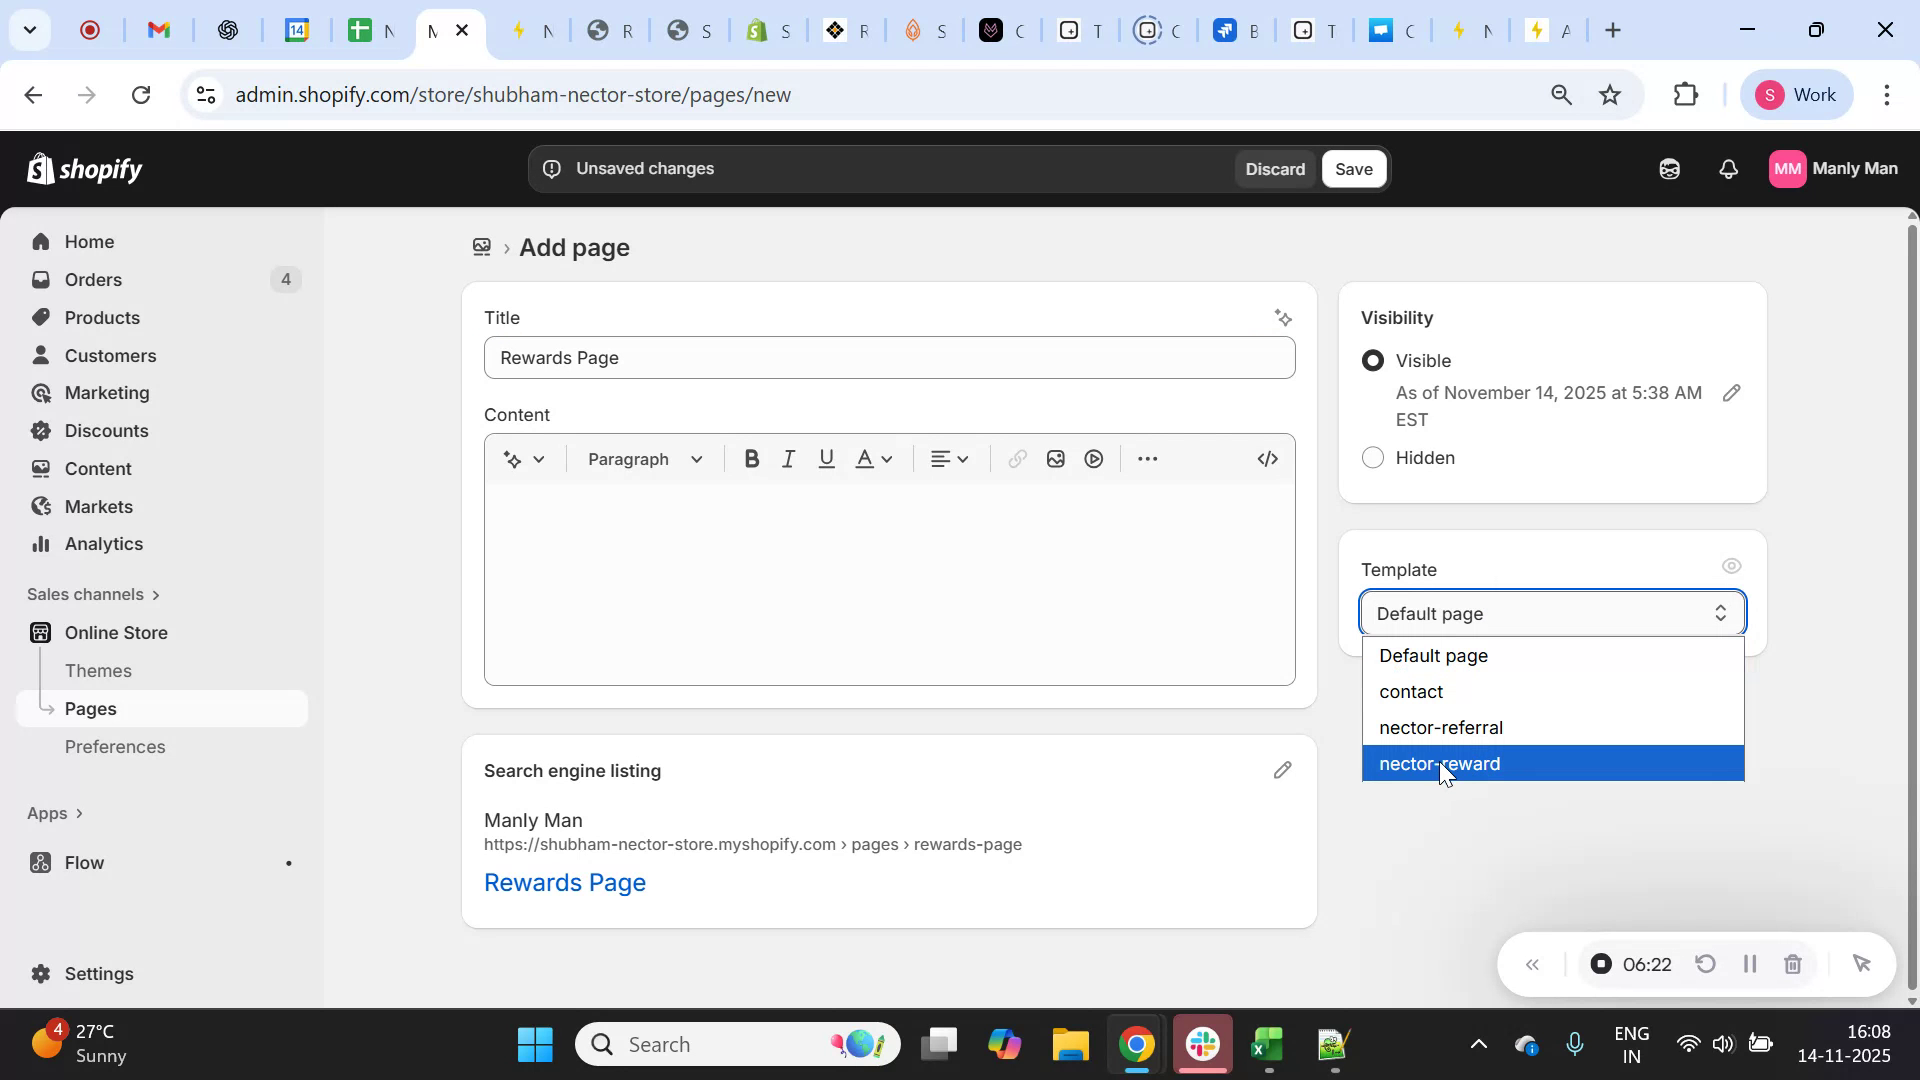Viewport: 1920px width, 1080px height.
Task: Toggle the Template preview eye icon
Action: 1731,565
